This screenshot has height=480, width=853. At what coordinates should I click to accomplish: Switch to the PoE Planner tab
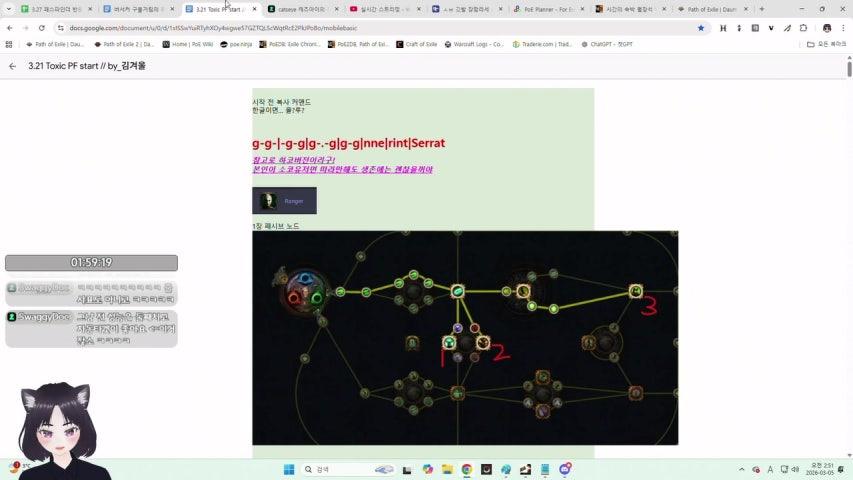547,9
